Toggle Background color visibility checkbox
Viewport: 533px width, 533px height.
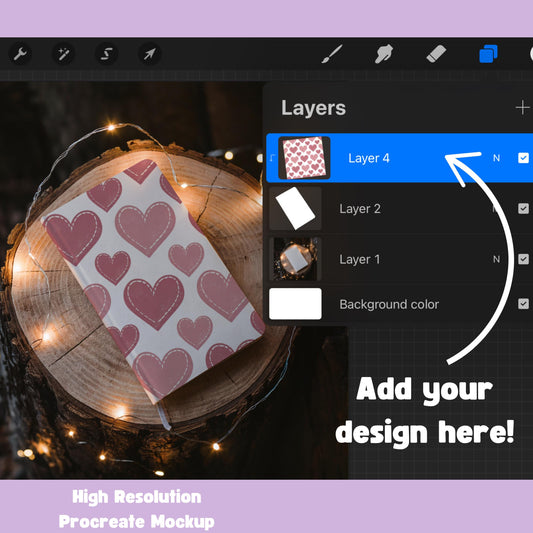click(523, 304)
